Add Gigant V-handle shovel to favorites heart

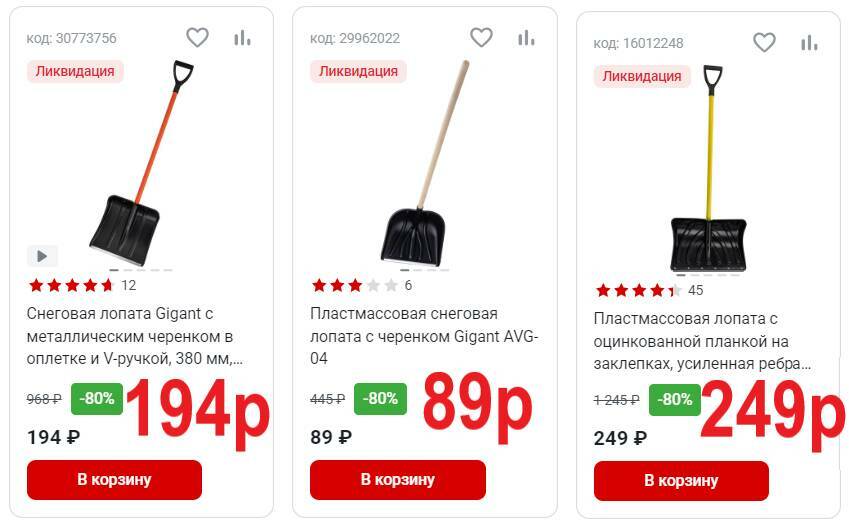click(197, 37)
